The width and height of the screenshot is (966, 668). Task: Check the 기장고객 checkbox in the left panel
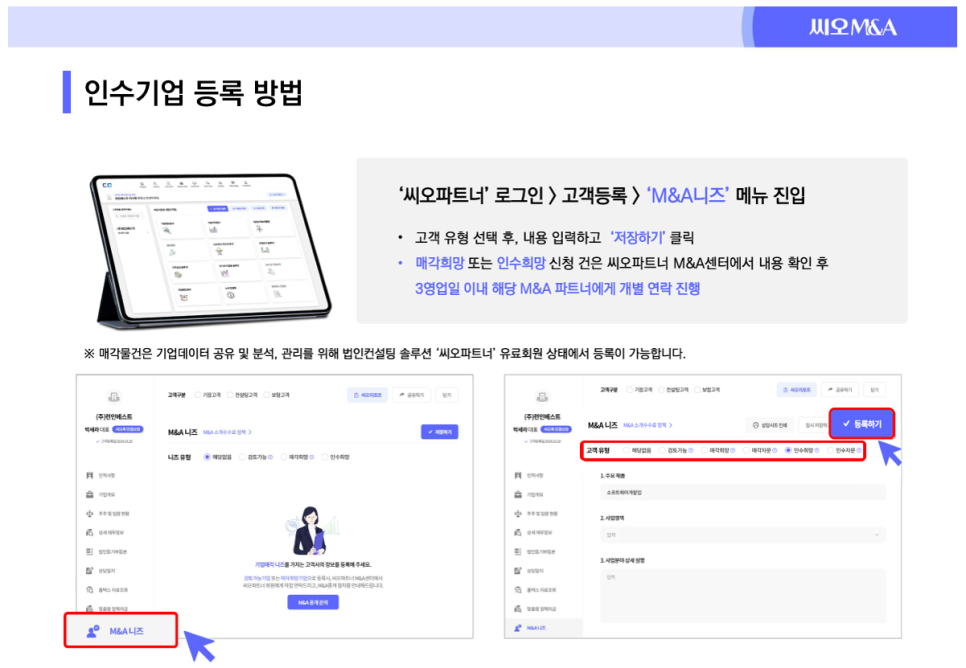(x=198, y=395)
